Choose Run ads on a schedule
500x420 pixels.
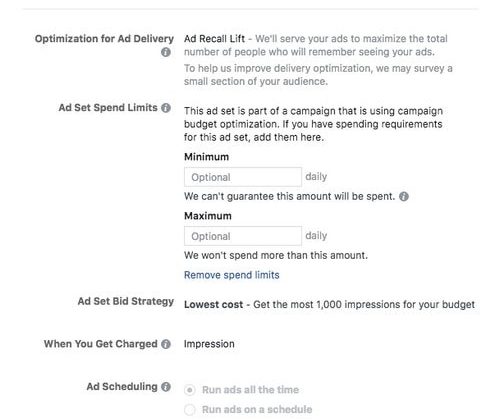(190, 409)
